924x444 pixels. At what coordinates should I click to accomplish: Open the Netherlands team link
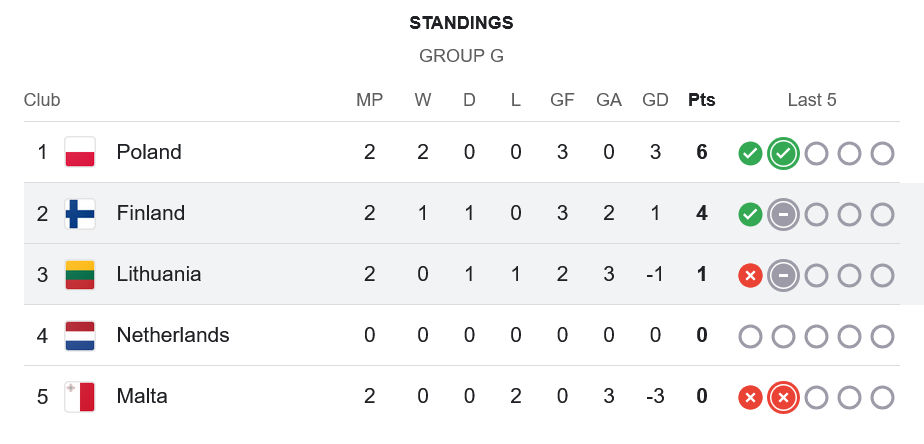pos(173,335)
